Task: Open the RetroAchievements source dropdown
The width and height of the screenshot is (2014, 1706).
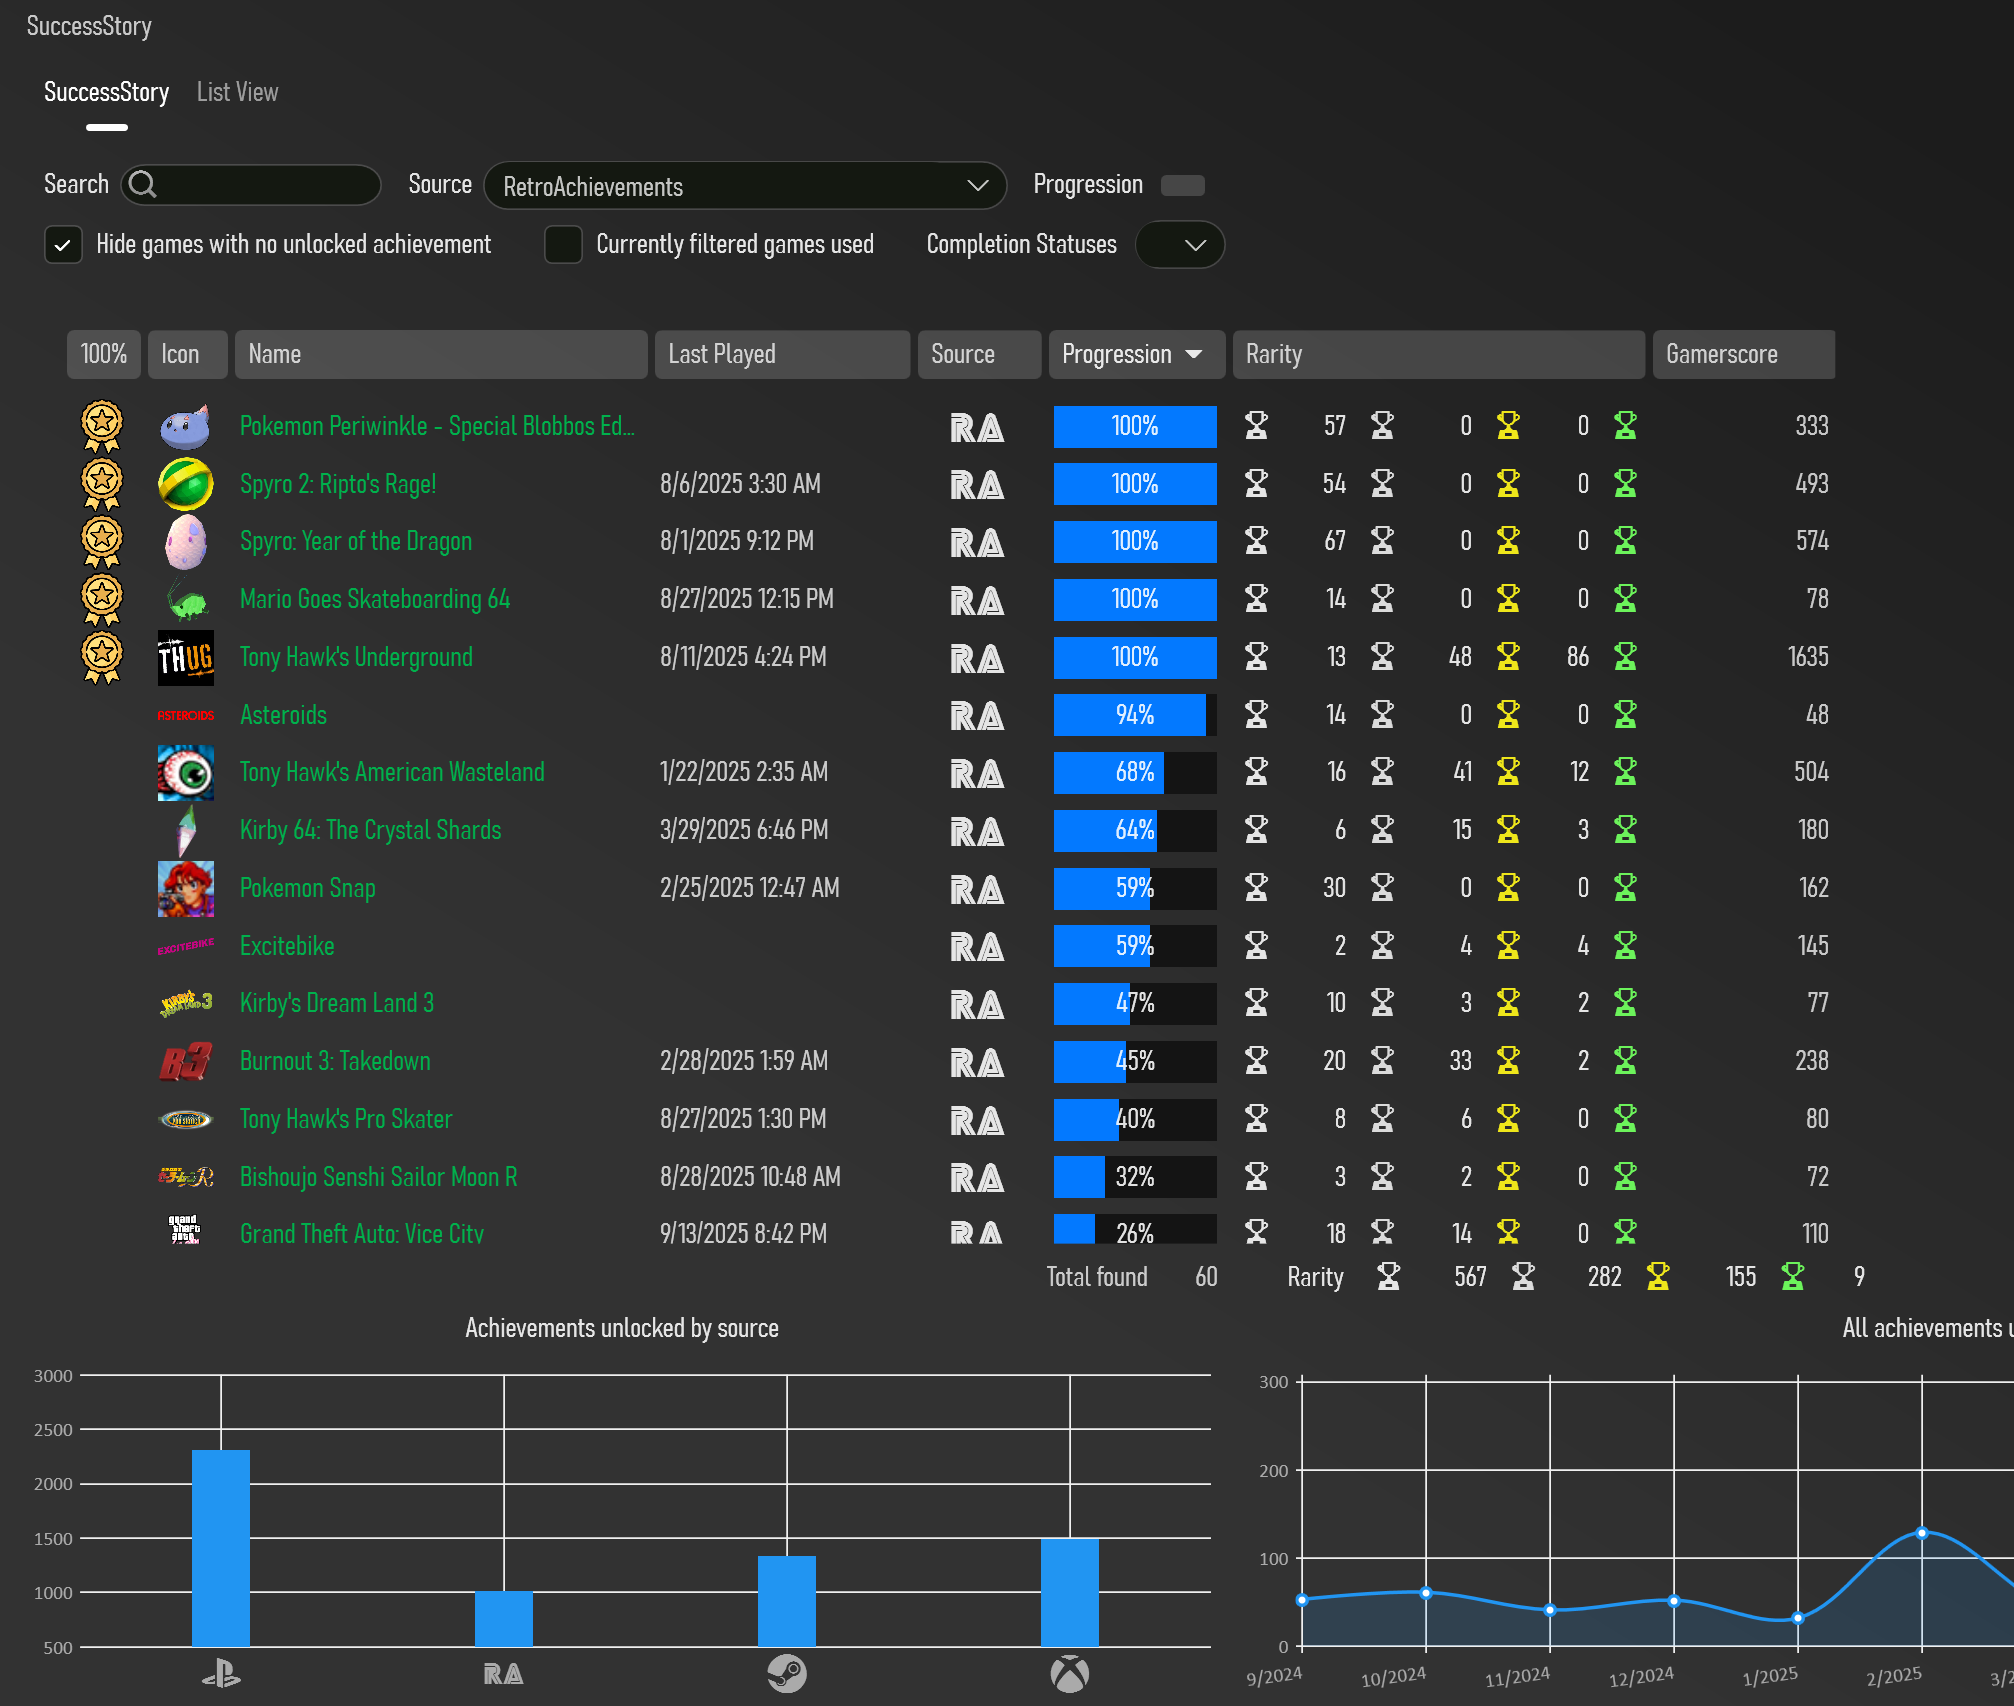Action: pyautogui.click(x=744, y=186)
